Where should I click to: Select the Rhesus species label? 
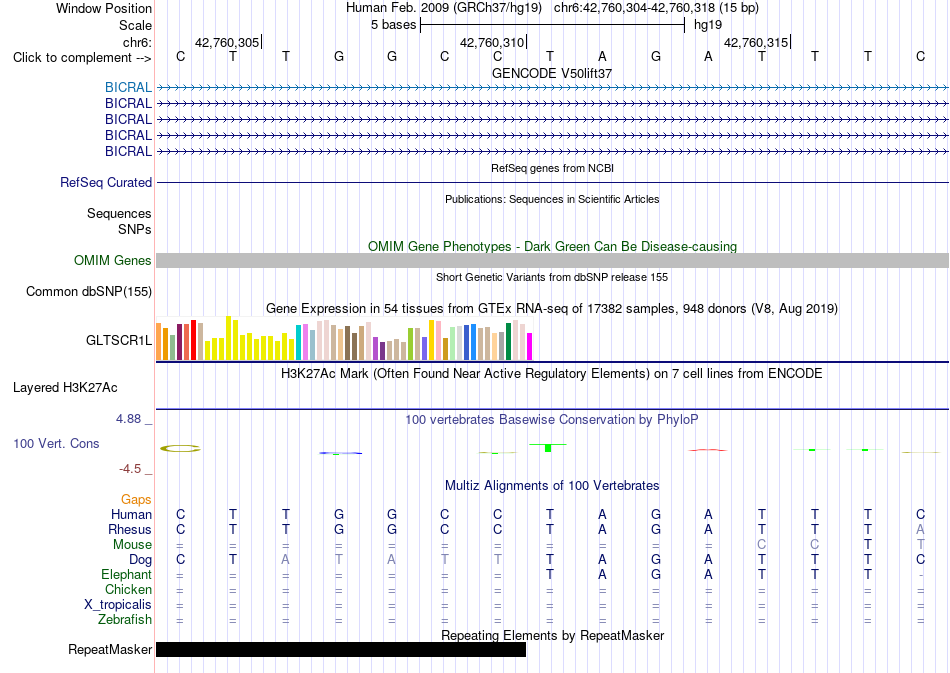(x=130, y=529)
